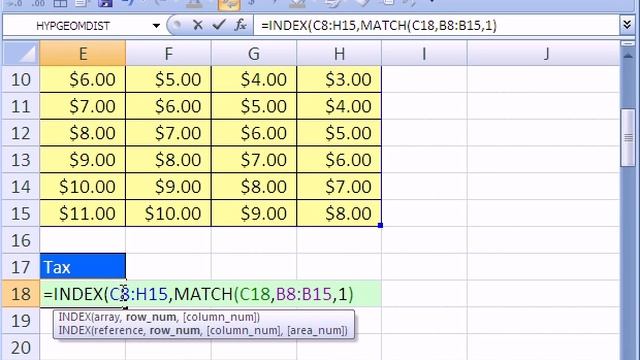
Task: Expand the formula bar with double chevron
Action: (x=627, y=25)
